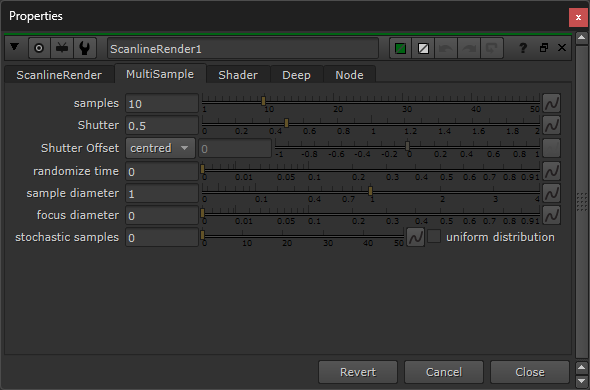590x390 pixels.
Task: Float the properties panel with the window icon
Action: tap(543, 48)
